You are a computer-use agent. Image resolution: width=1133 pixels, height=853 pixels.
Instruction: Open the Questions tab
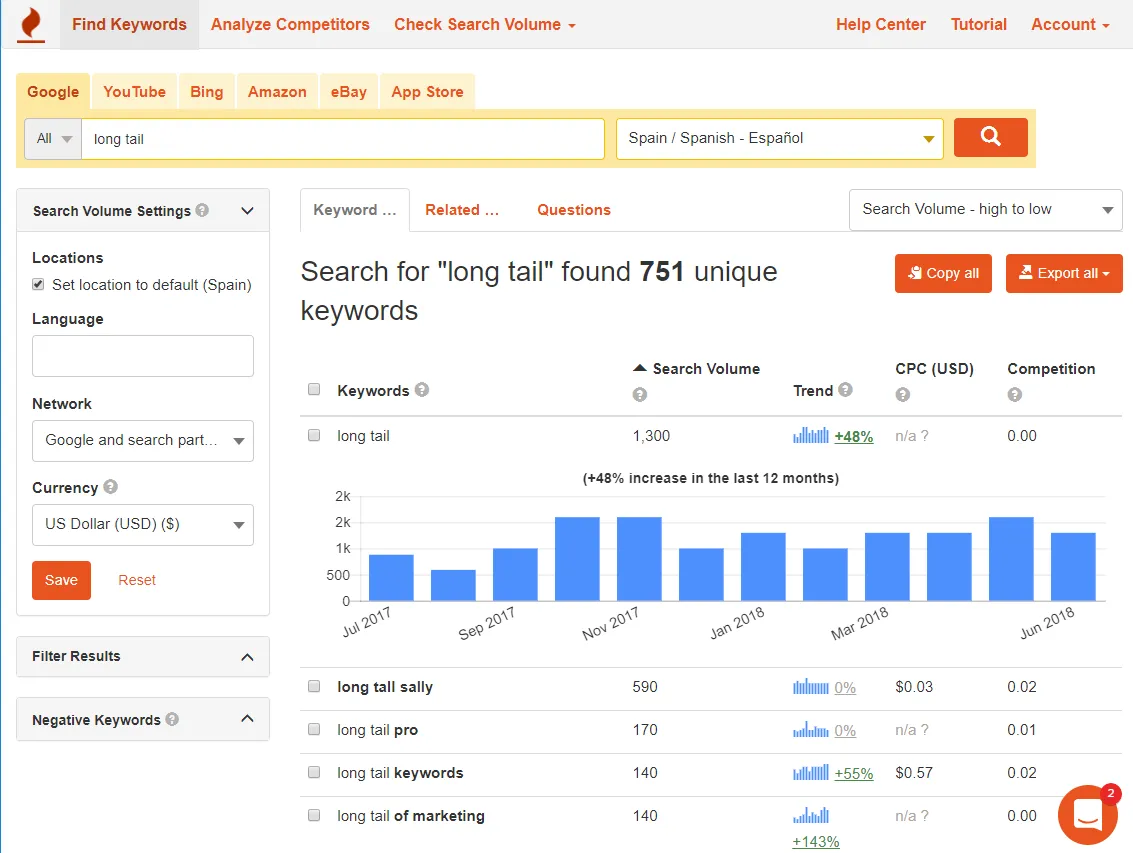pyautogui.click(x=574, y=210)
